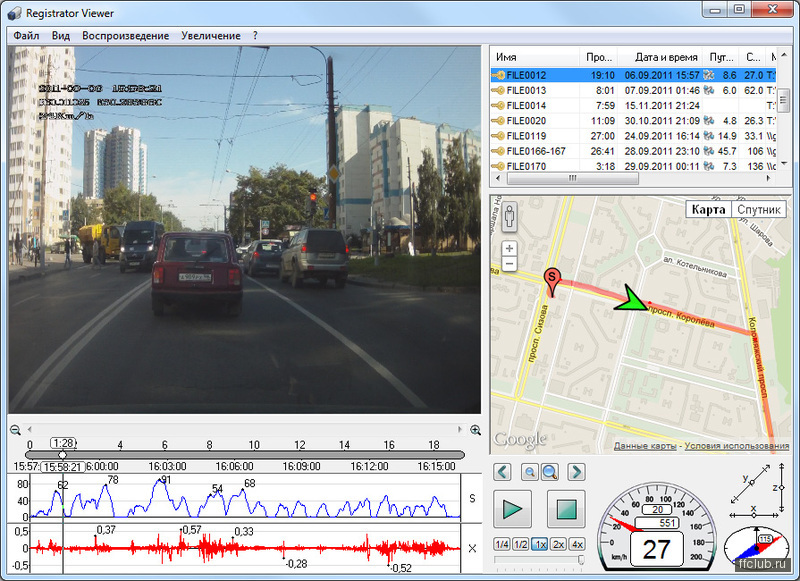The width and height of the screenshot is (800, 581).
Task: Click the compass indicator
Action: (x=756, y=548)
